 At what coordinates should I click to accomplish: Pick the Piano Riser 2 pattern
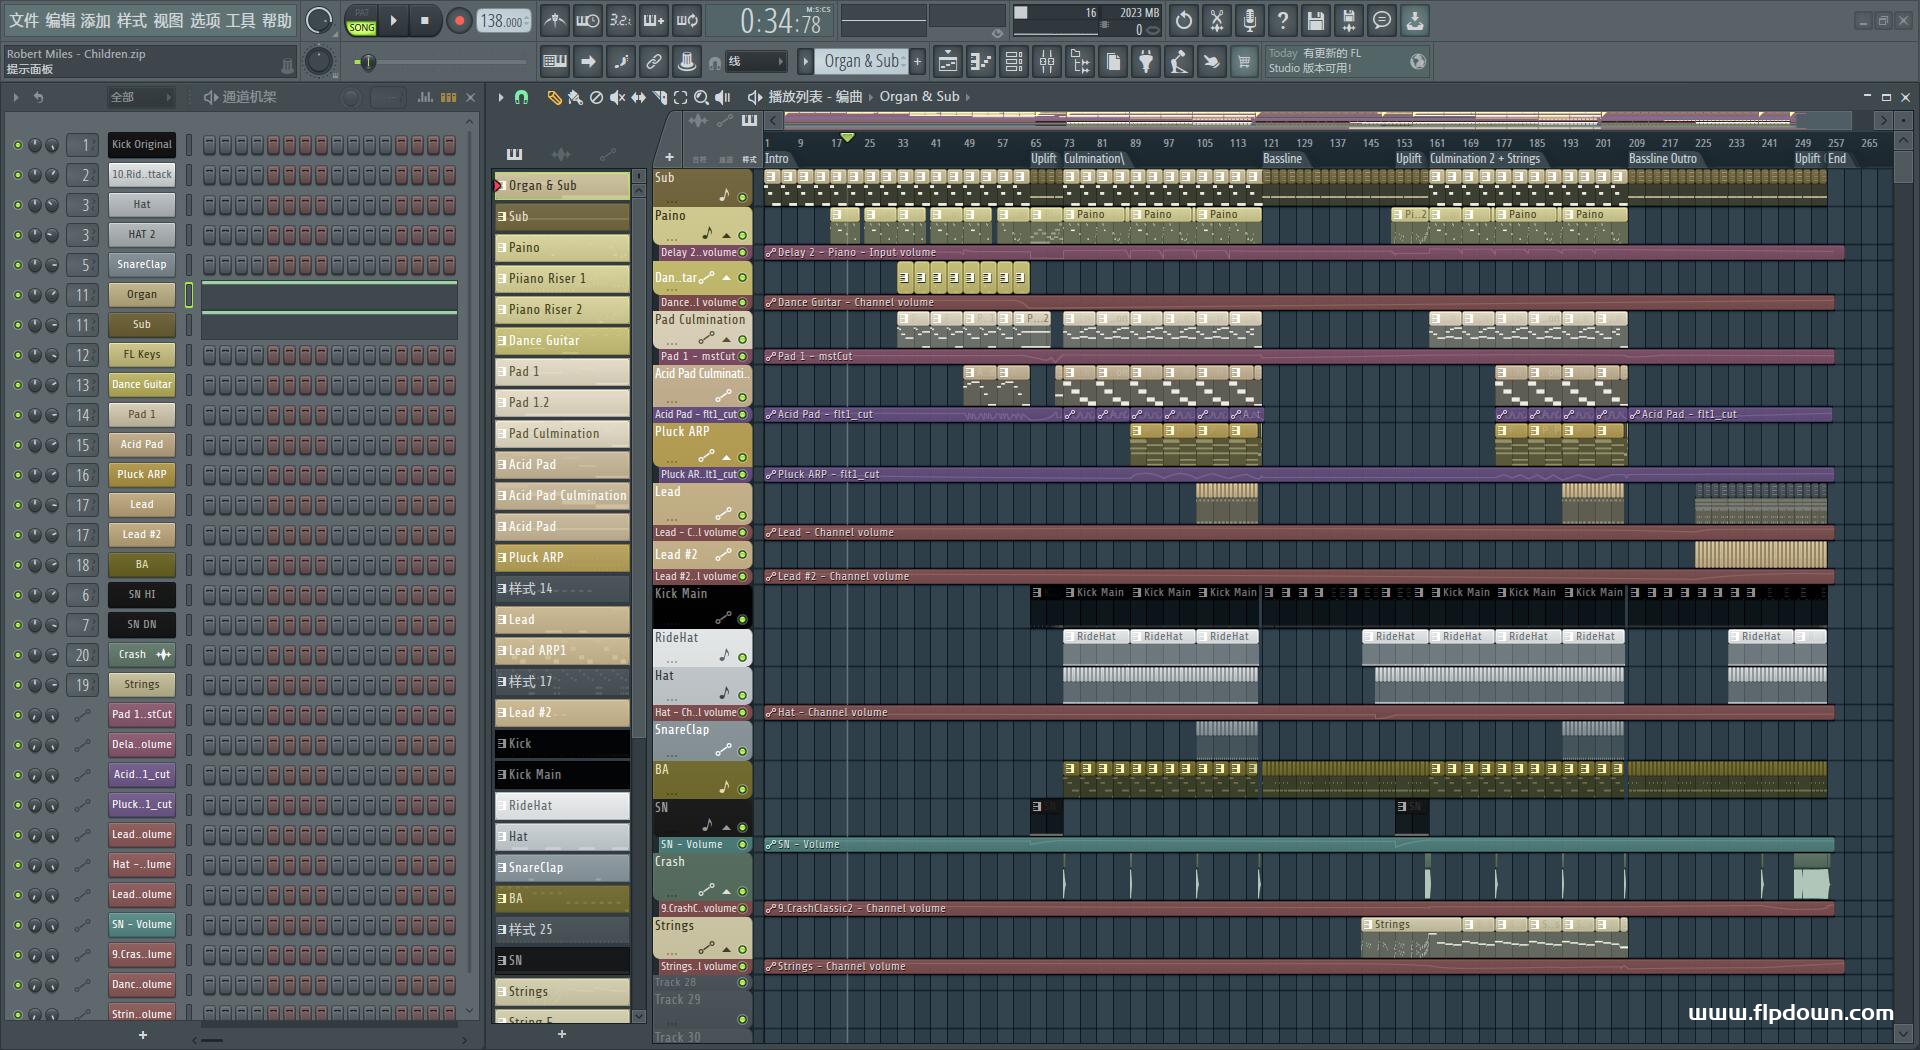(x=562, y=309)
